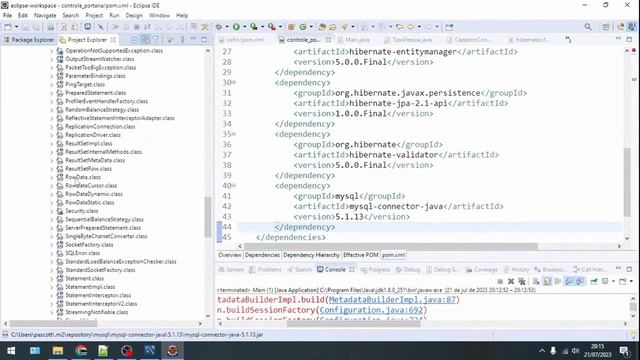Screen dimensions: 640x360
Task: Open the Run button dropdown arrow
Action: pos(244,27)
